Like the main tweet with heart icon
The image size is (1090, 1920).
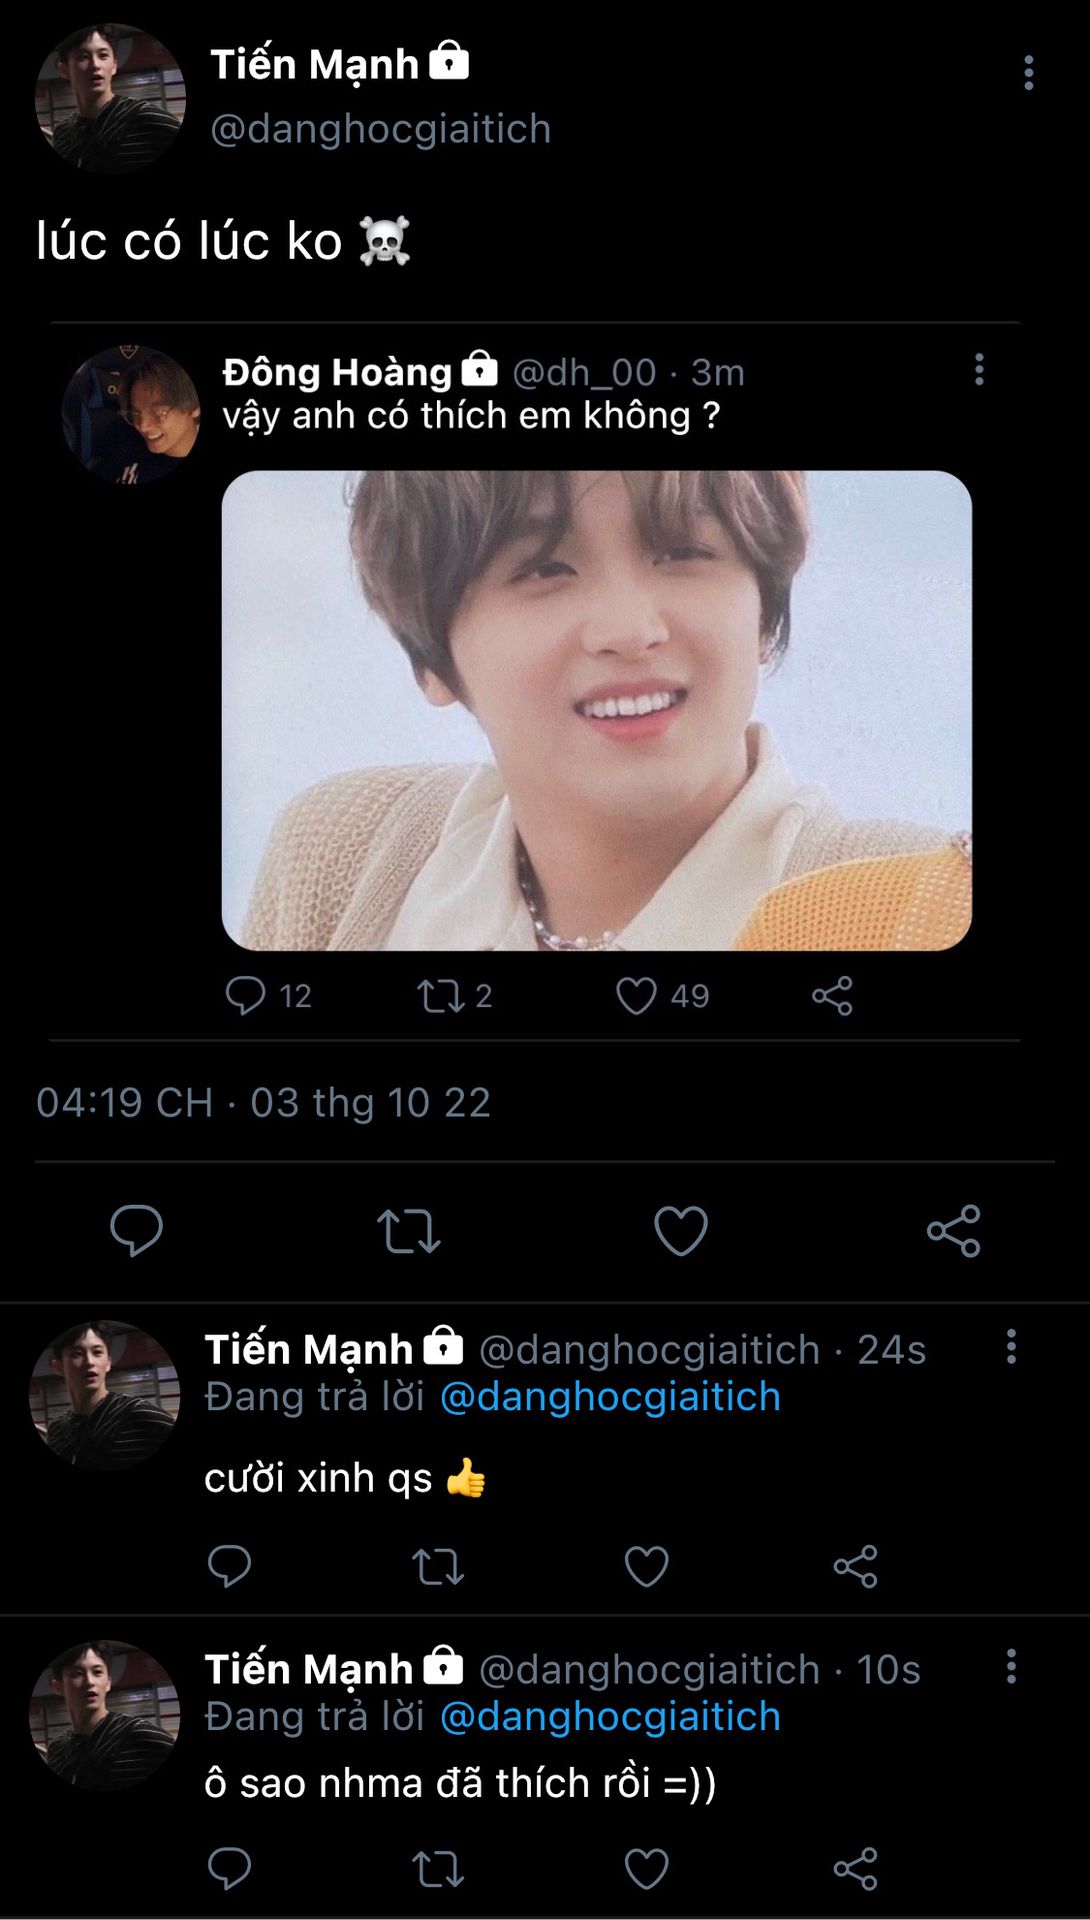coord(681,1230)
